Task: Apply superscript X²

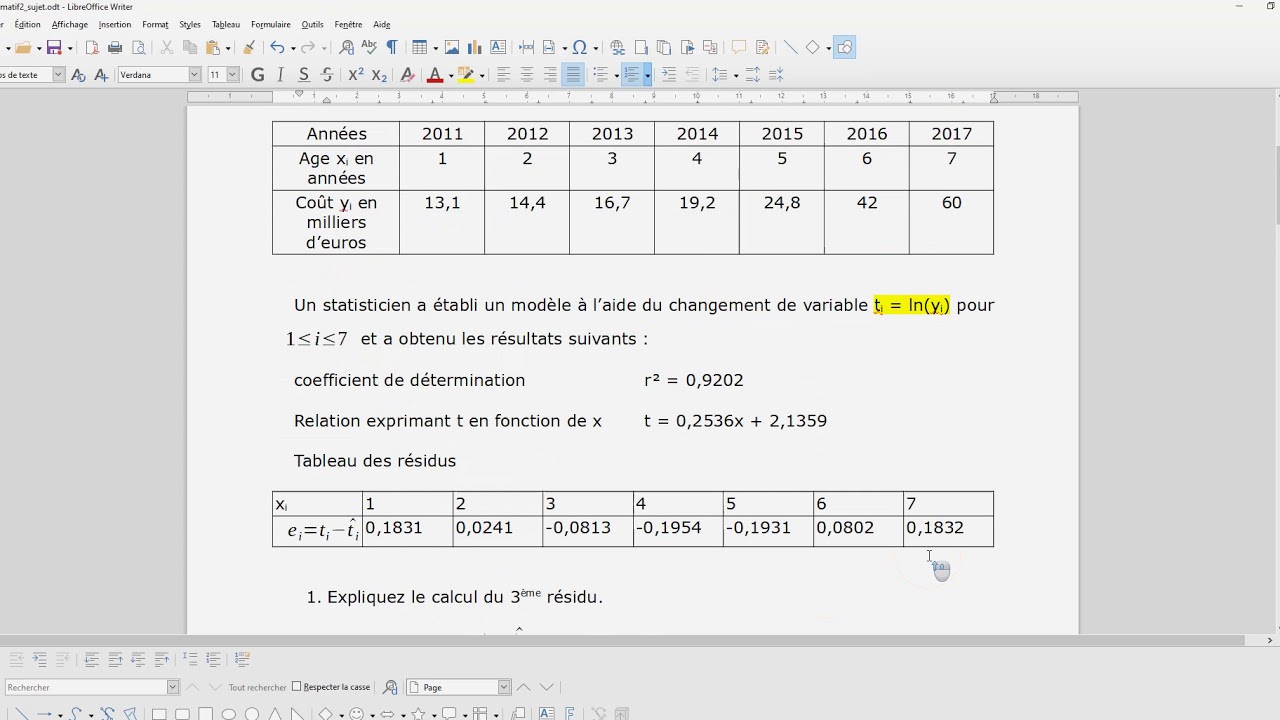Action: click(x=356, y=74)
